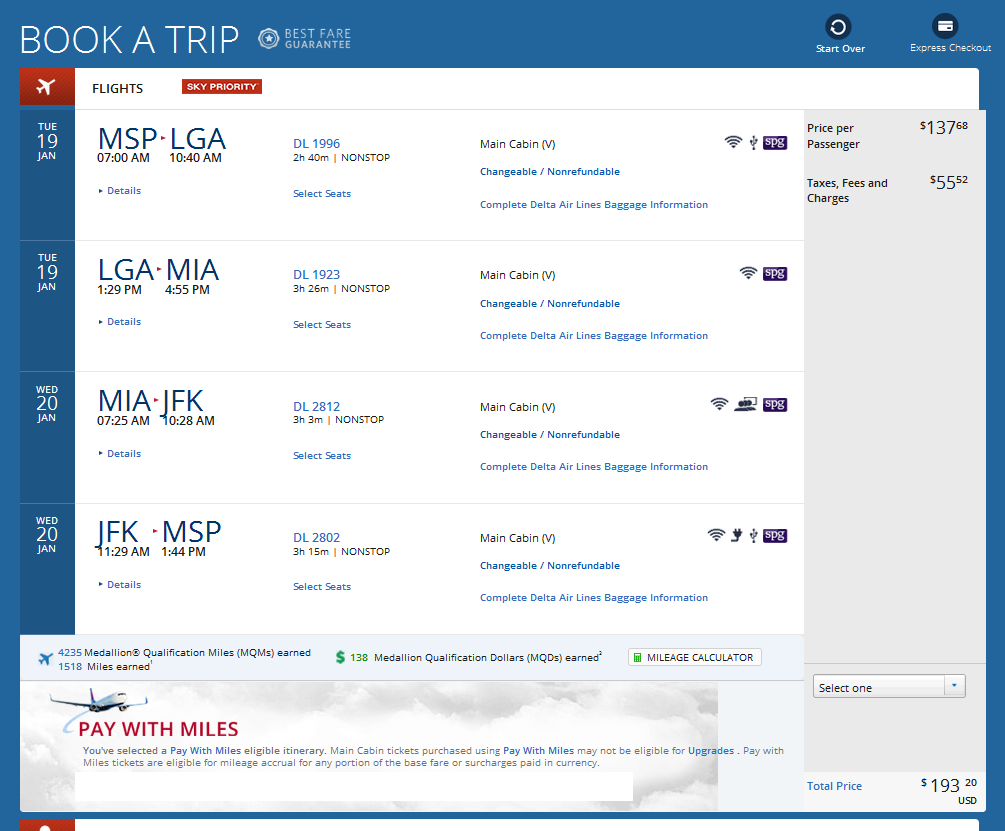Click the Sky Priority badge
Screen dimensions: 1005x831
(x=221, y=87)
